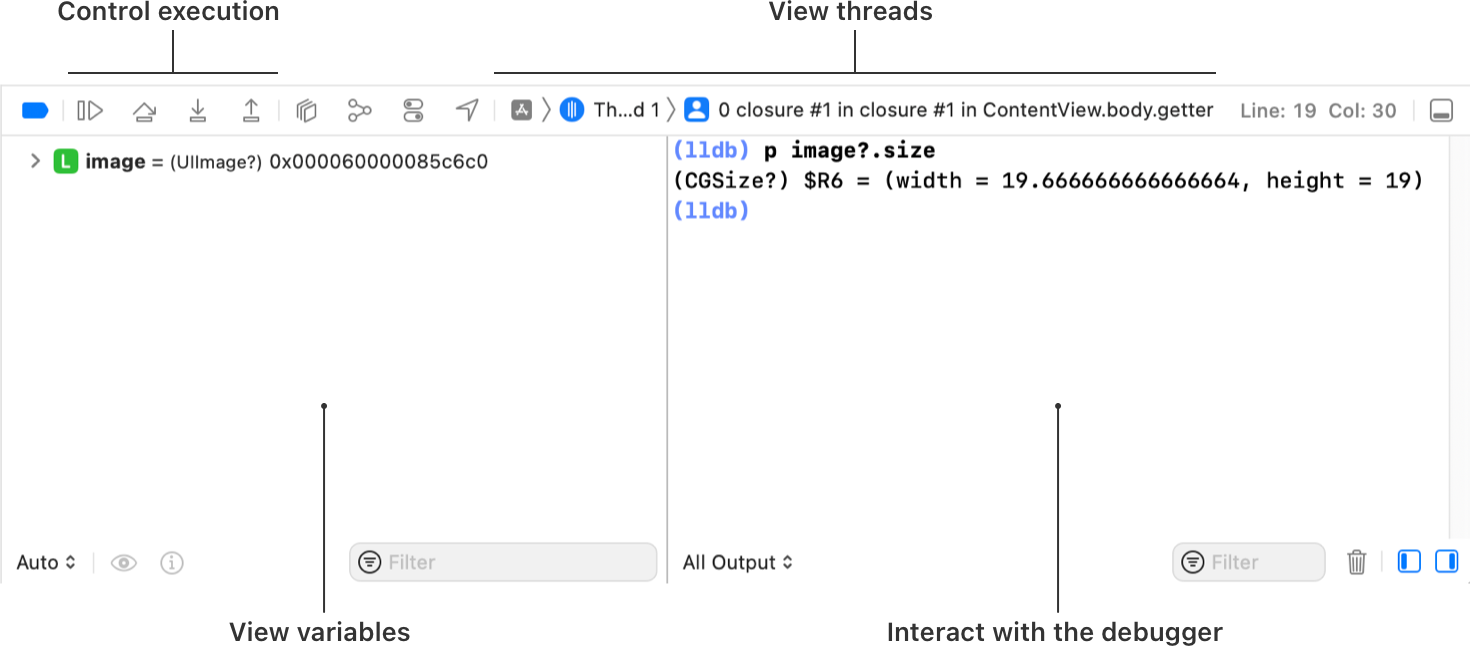1470x648 pixels.
Task: Hide the debug area with the button beside Col: 30
Action: pos(1441,110)
